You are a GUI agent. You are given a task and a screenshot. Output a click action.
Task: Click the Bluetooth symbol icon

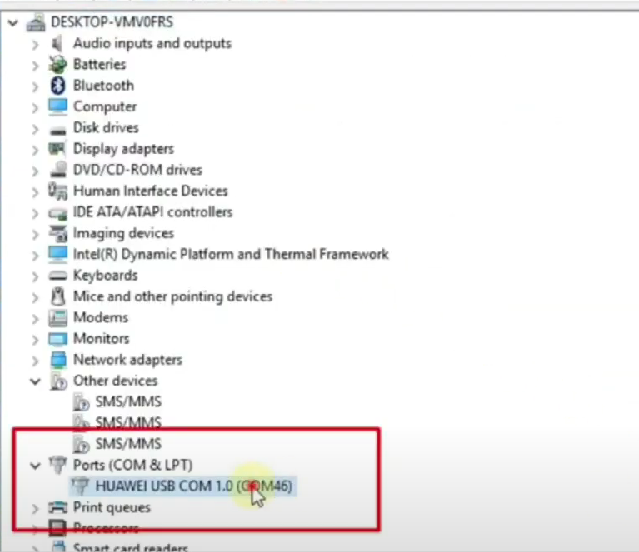57,86
